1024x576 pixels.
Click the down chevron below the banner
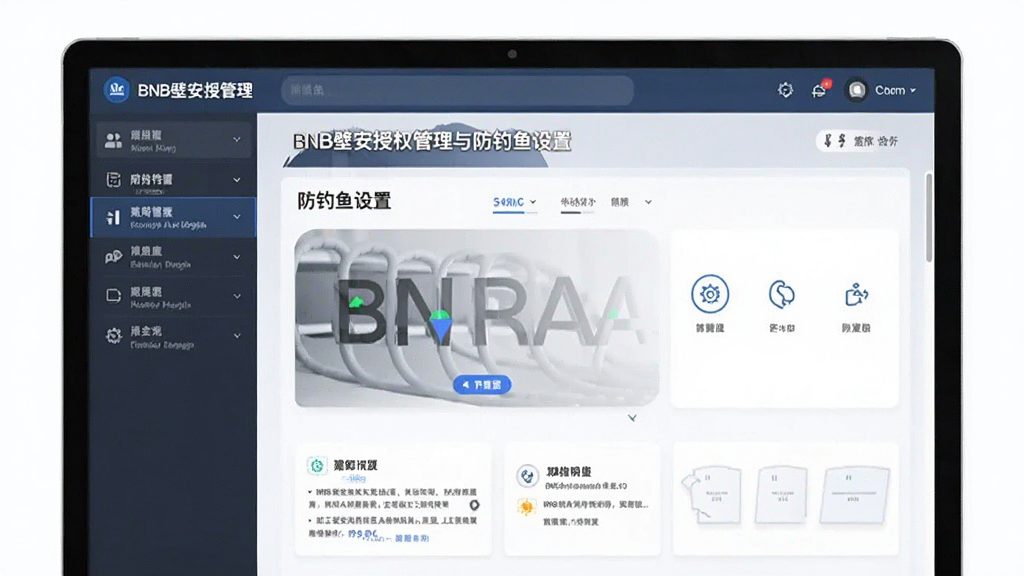tap(632, 418)
